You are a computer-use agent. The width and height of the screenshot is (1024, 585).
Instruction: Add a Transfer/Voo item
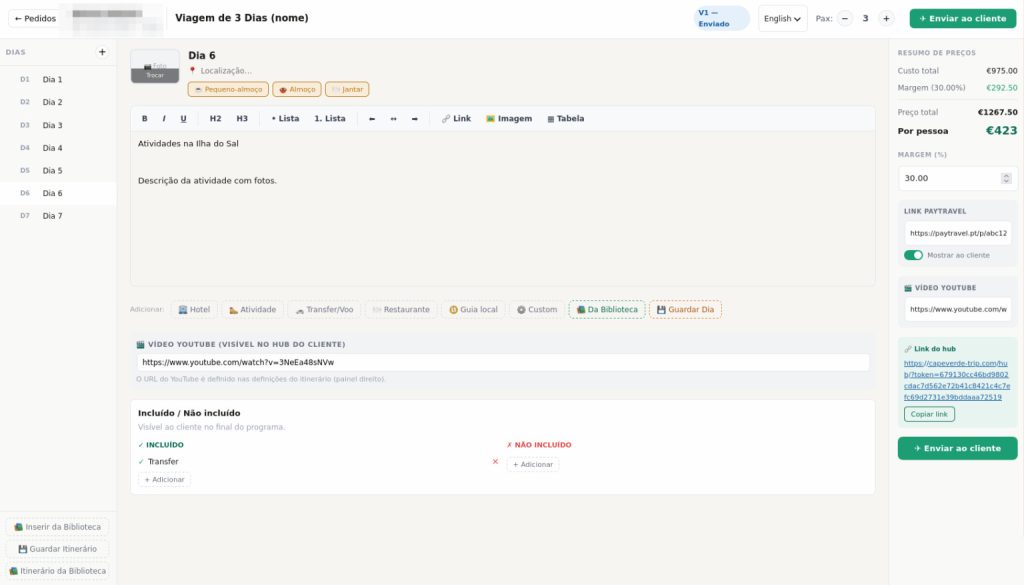[325, 309]
